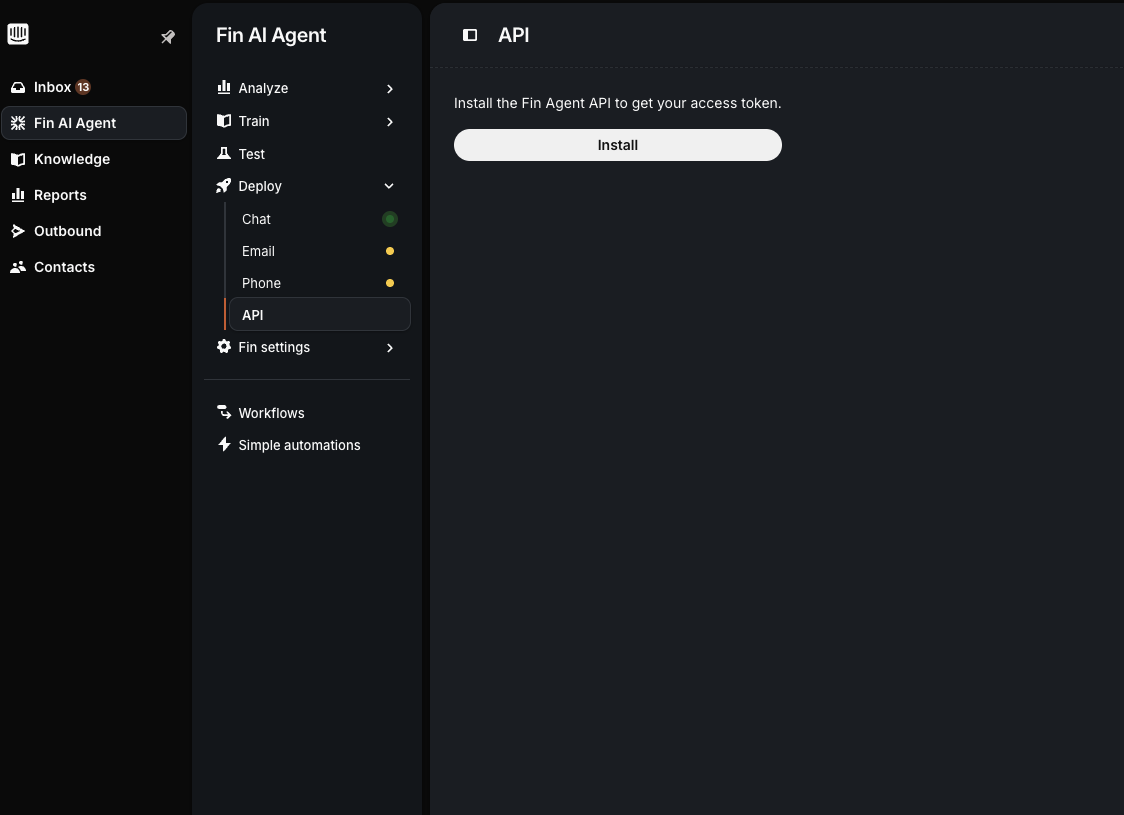Open the Knowledge book icon
1124x815 pixels.
(x=18, y=159)
